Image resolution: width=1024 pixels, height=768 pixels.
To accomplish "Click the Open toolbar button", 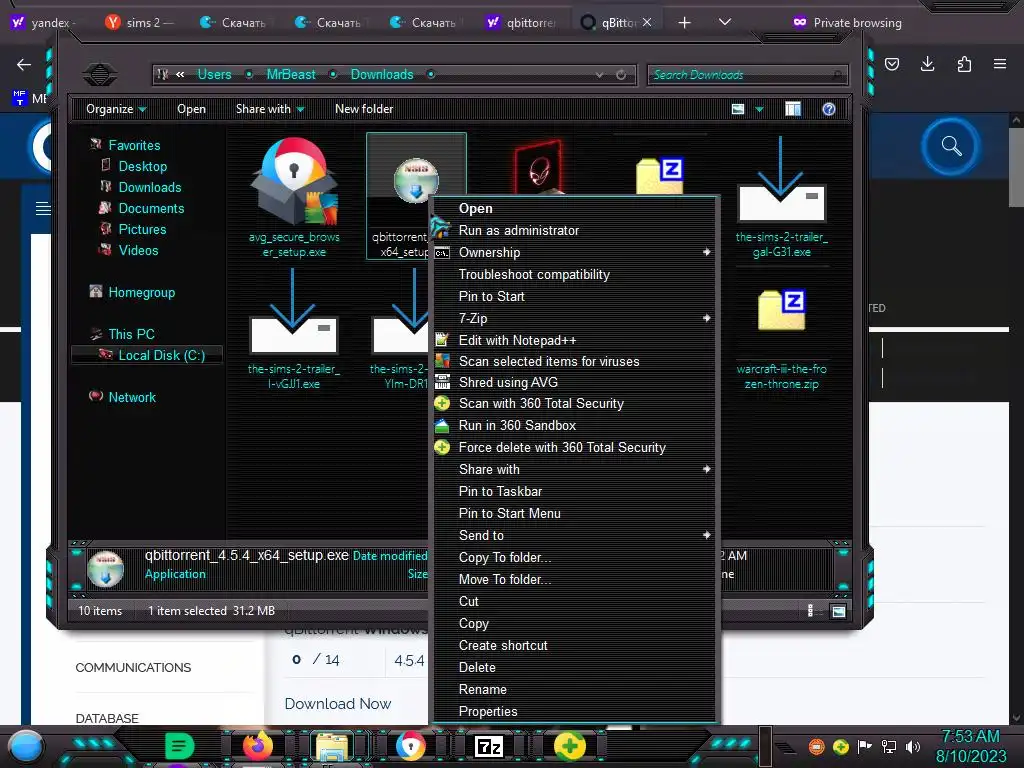I will pyautogui.click(x=191, y=109).
